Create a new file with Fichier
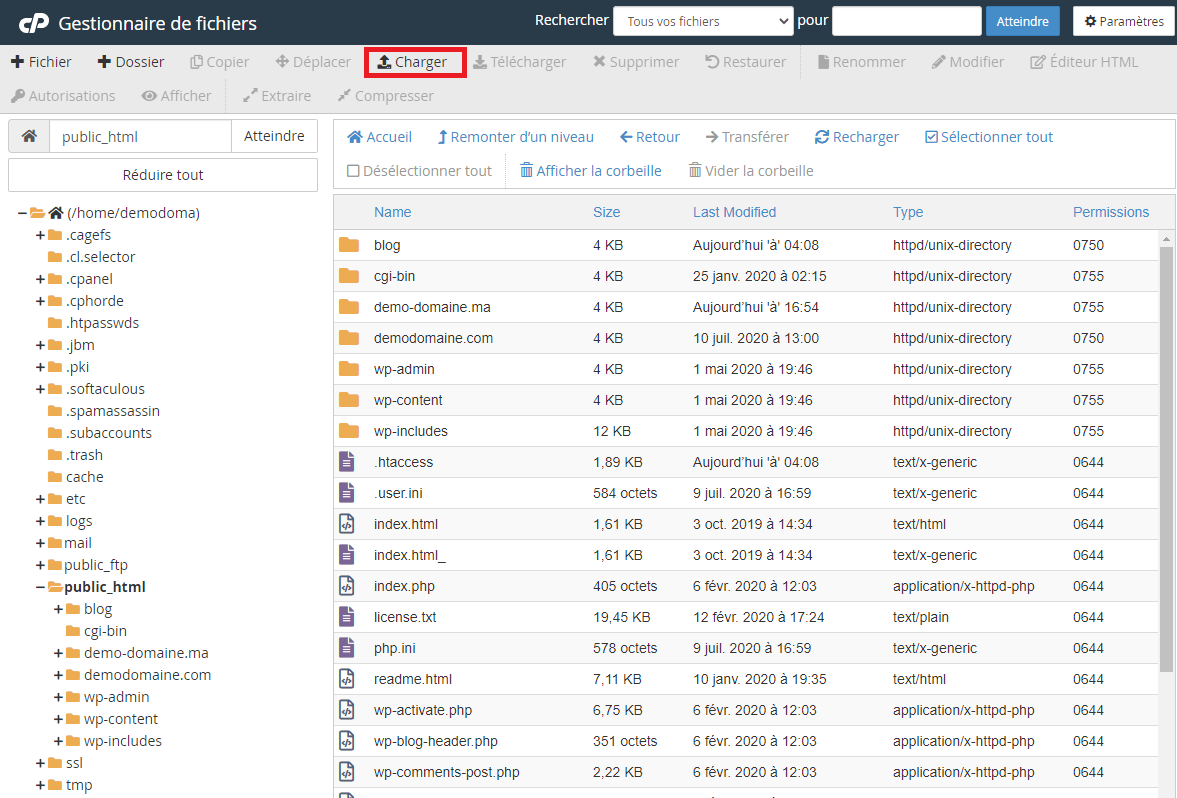1177x798 pixels. [41, 62]
